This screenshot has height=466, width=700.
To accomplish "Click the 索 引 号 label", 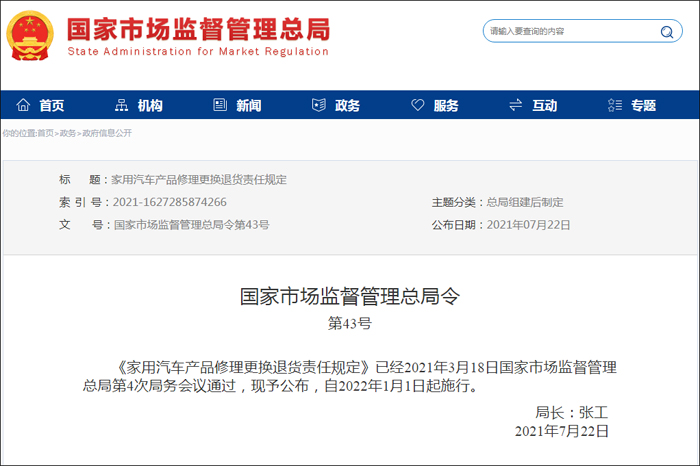I will [80, 202].
